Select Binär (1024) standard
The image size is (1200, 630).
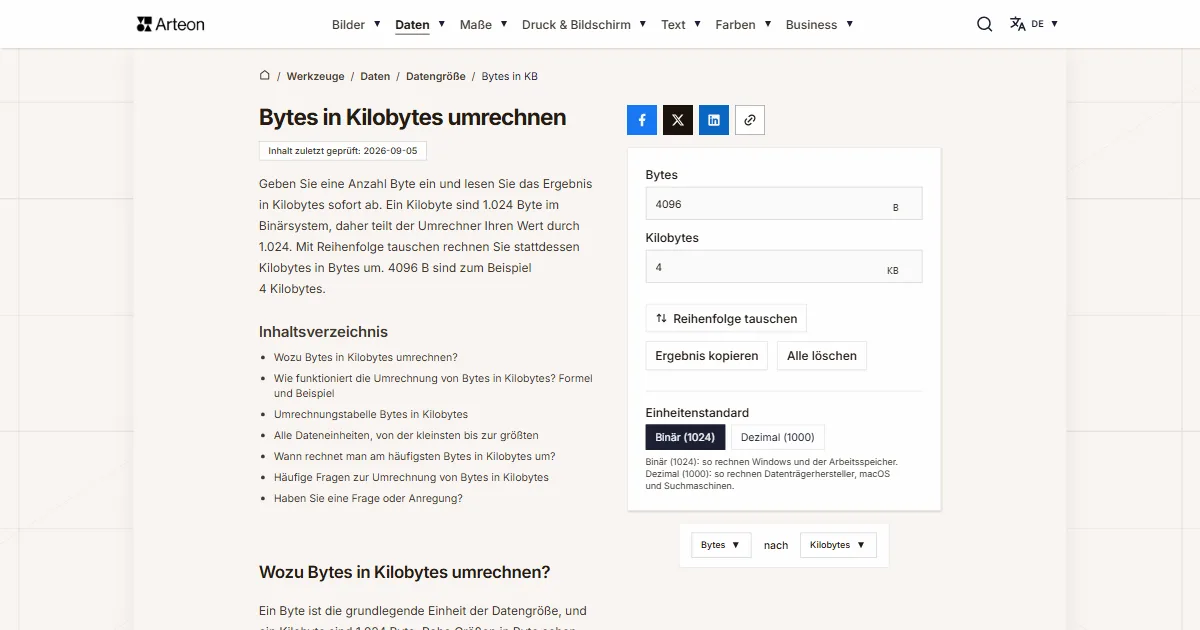coord(685,437)
